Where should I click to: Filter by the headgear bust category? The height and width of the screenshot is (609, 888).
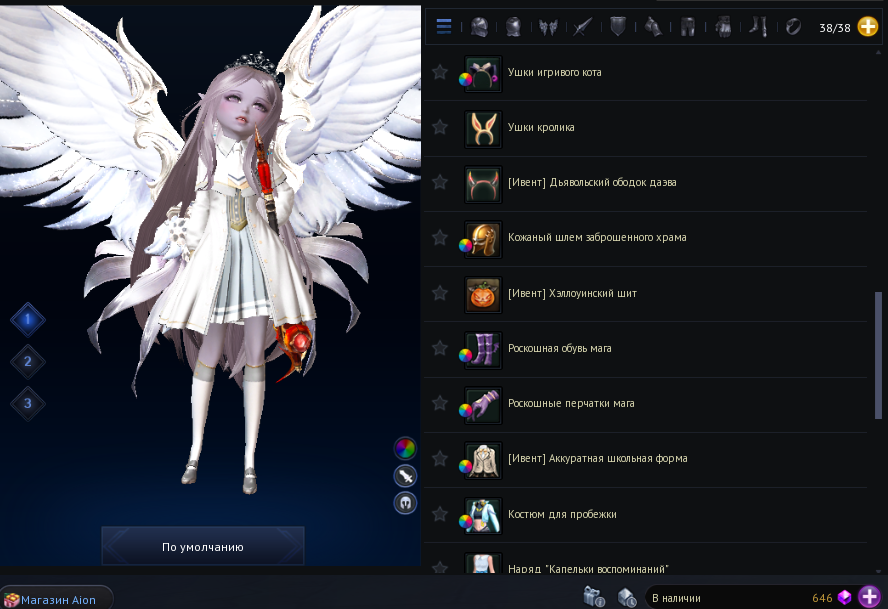[x=513, y=27]
